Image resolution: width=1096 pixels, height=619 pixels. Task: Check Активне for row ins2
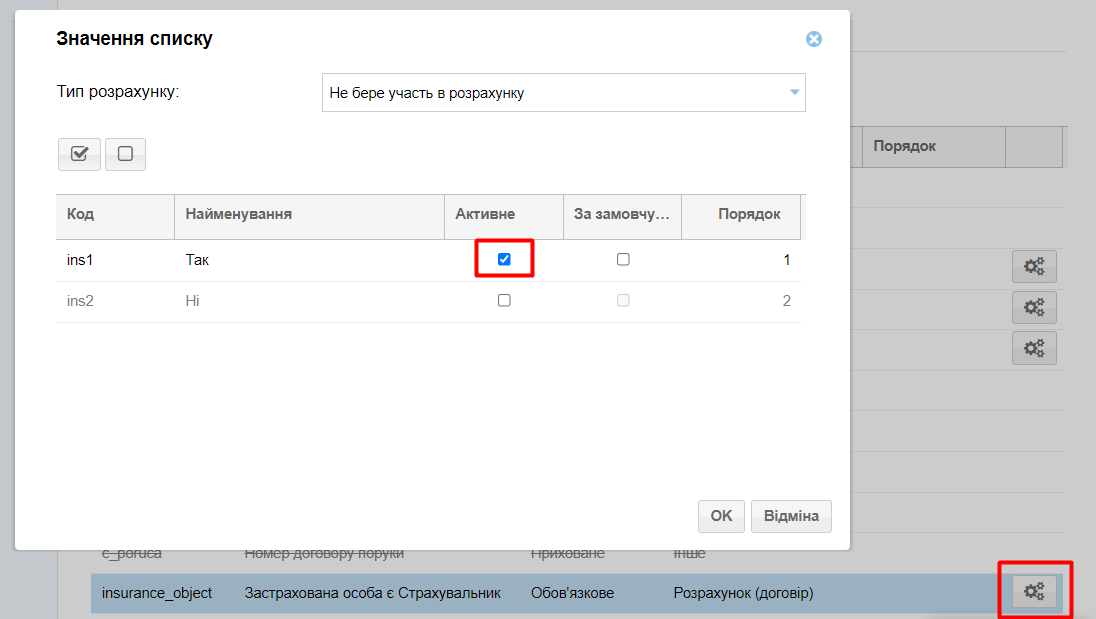pyautogui.click(x=504, y=300)
